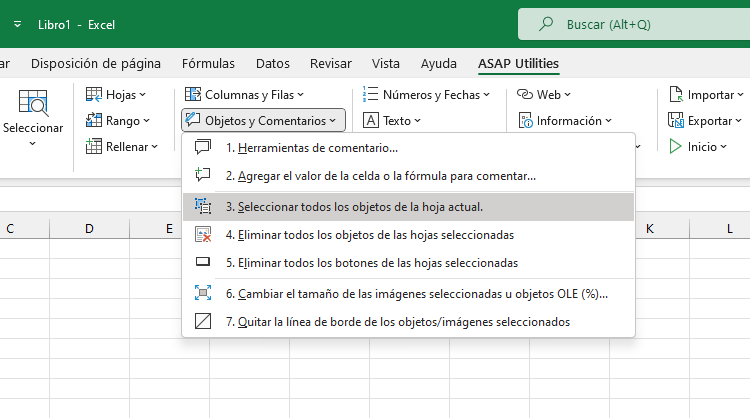The width and height of the screenshot is (750, 418).
Task: Expand the Información dropdown chevron
Action: coord(608,121)
